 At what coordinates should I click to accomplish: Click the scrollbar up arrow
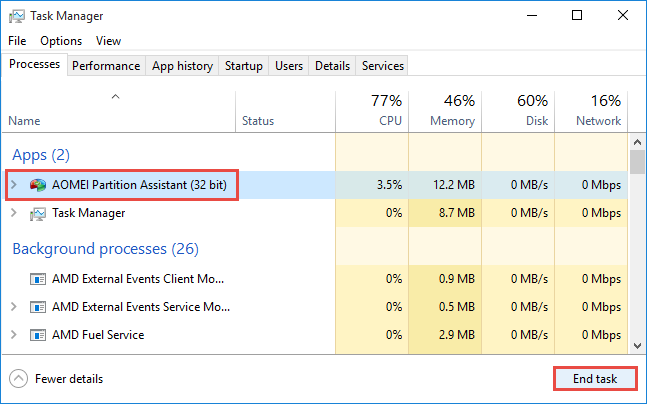638,142
